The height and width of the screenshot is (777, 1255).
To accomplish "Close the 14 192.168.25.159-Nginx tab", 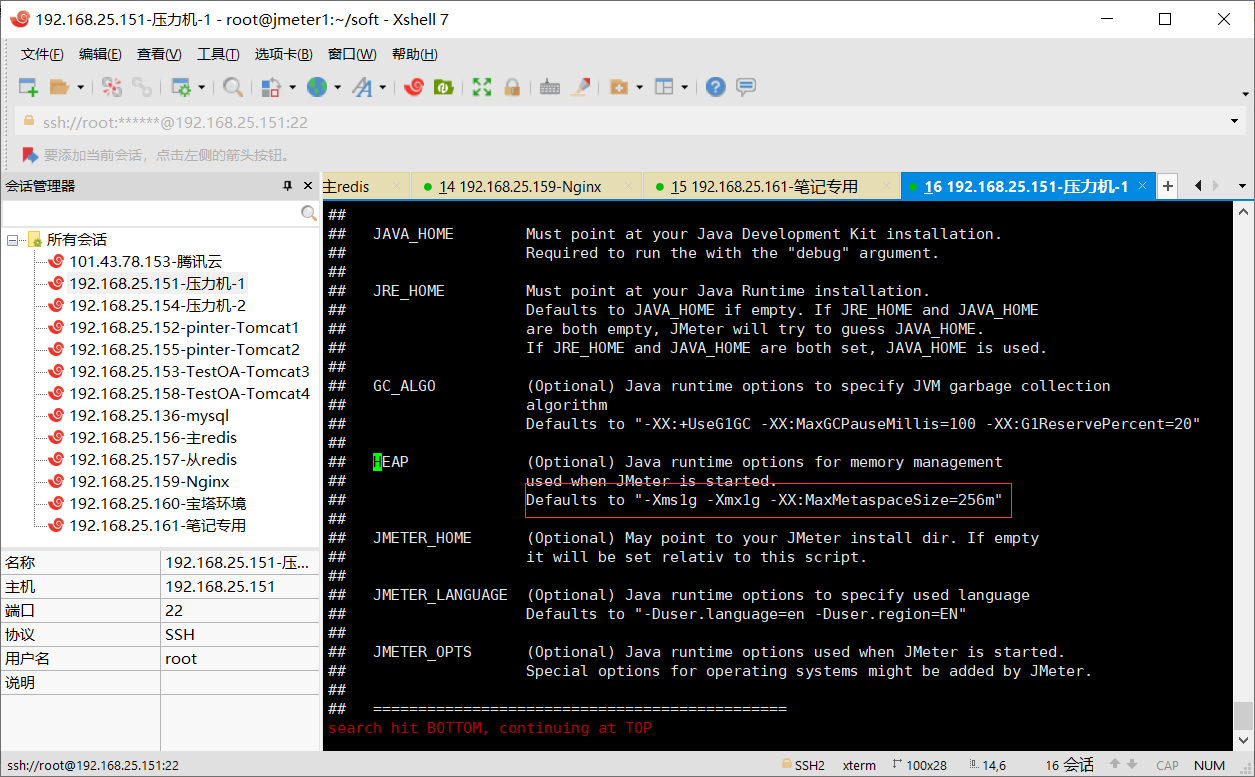I will (x=628, y=186).
